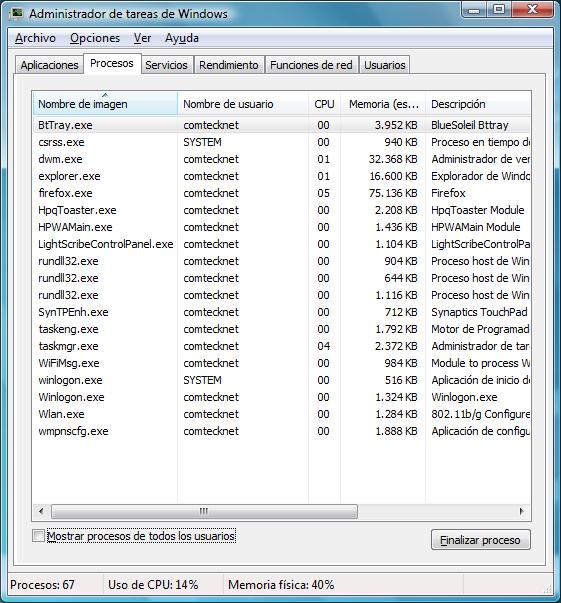The image size is (561, 603).
Task: Select the LightScribeControlPanel.exe process
Action: pyautogui.click(x=281, y=244)
